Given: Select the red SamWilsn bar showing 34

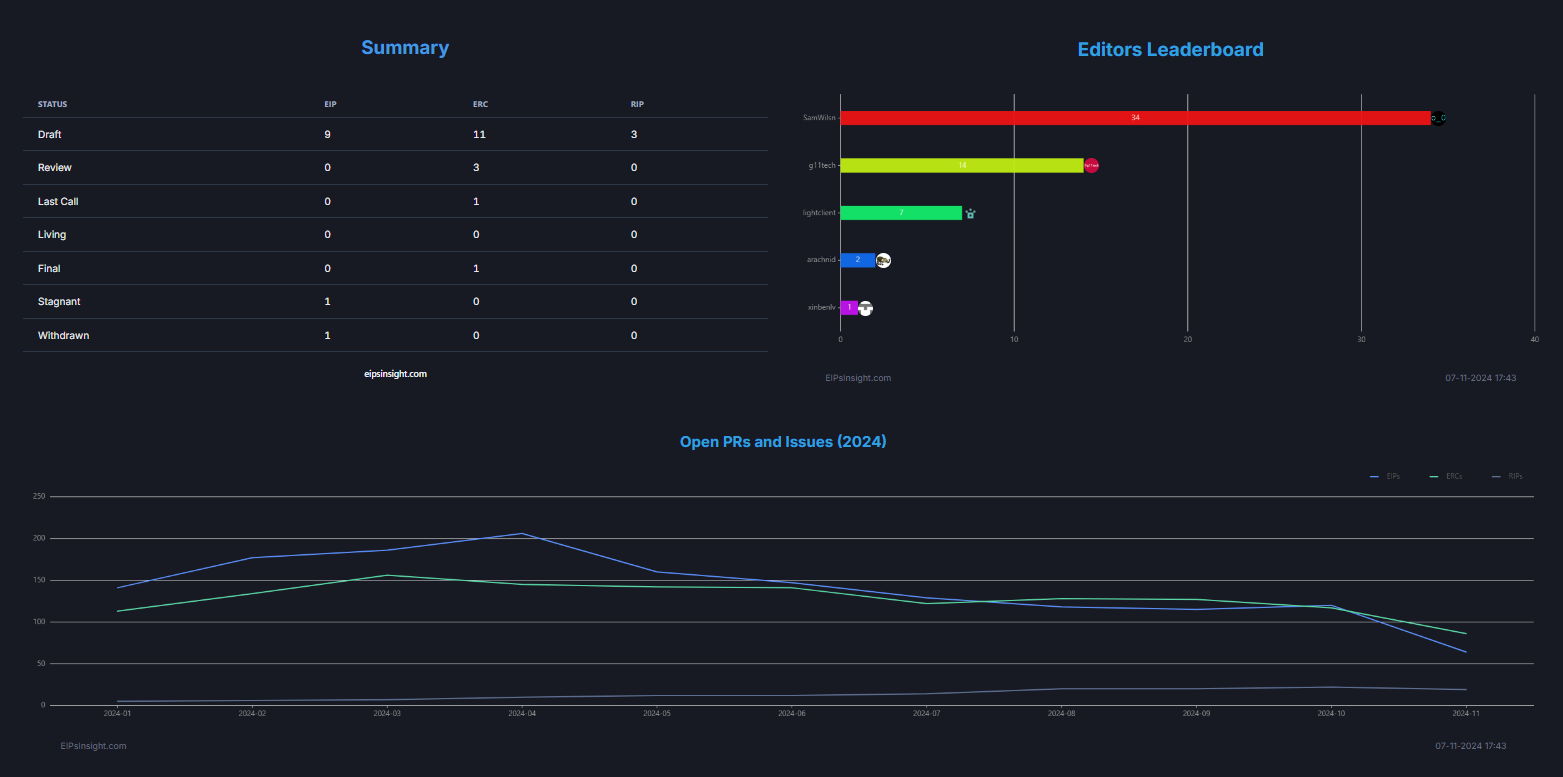Looking at the screenshot, I should (x=1135, y=118).
